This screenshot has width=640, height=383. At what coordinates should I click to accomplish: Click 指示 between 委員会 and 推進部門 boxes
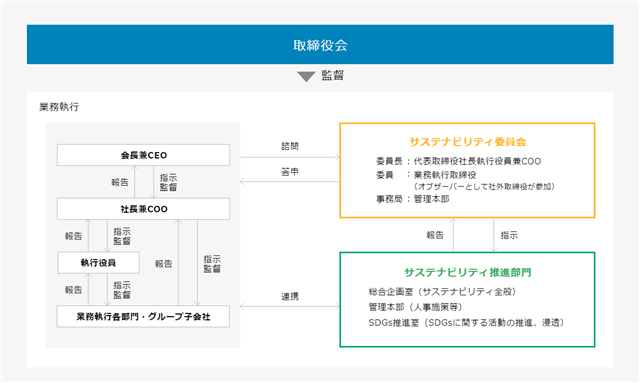coord(509,235)
